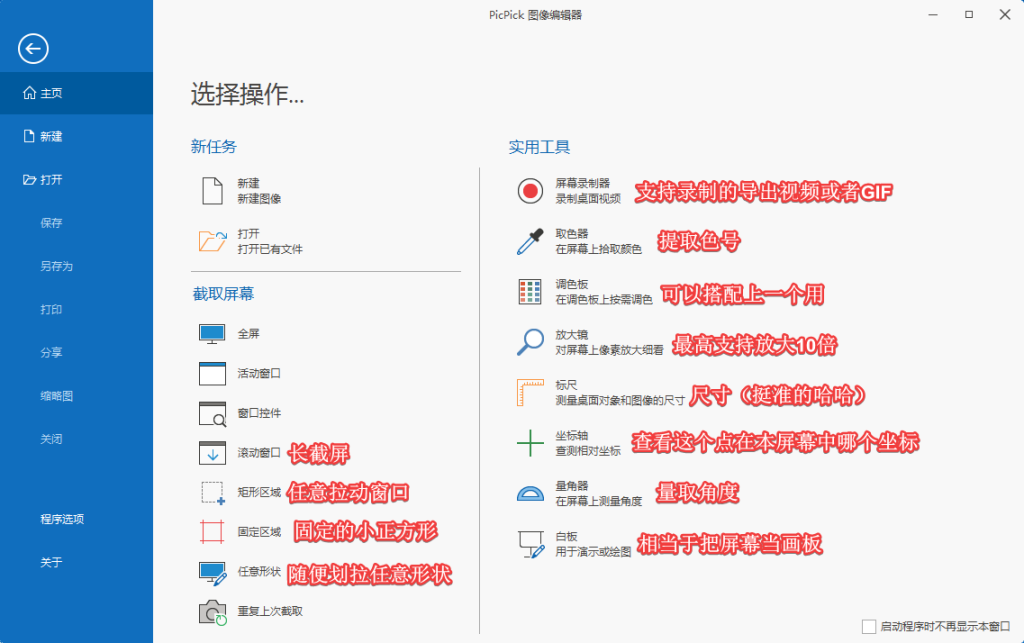This screenshot has height=643, width=1024.
Task: Select the 窗口控件 capture icon
Action: [212, 413]
